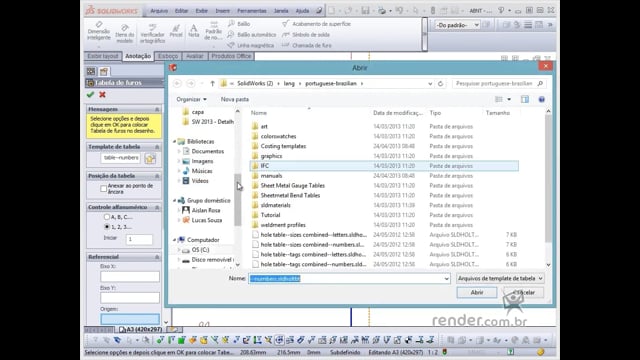This screenshot has height=360, width=640.
Task: Browse for table template file icon
Action: (150, 159)
